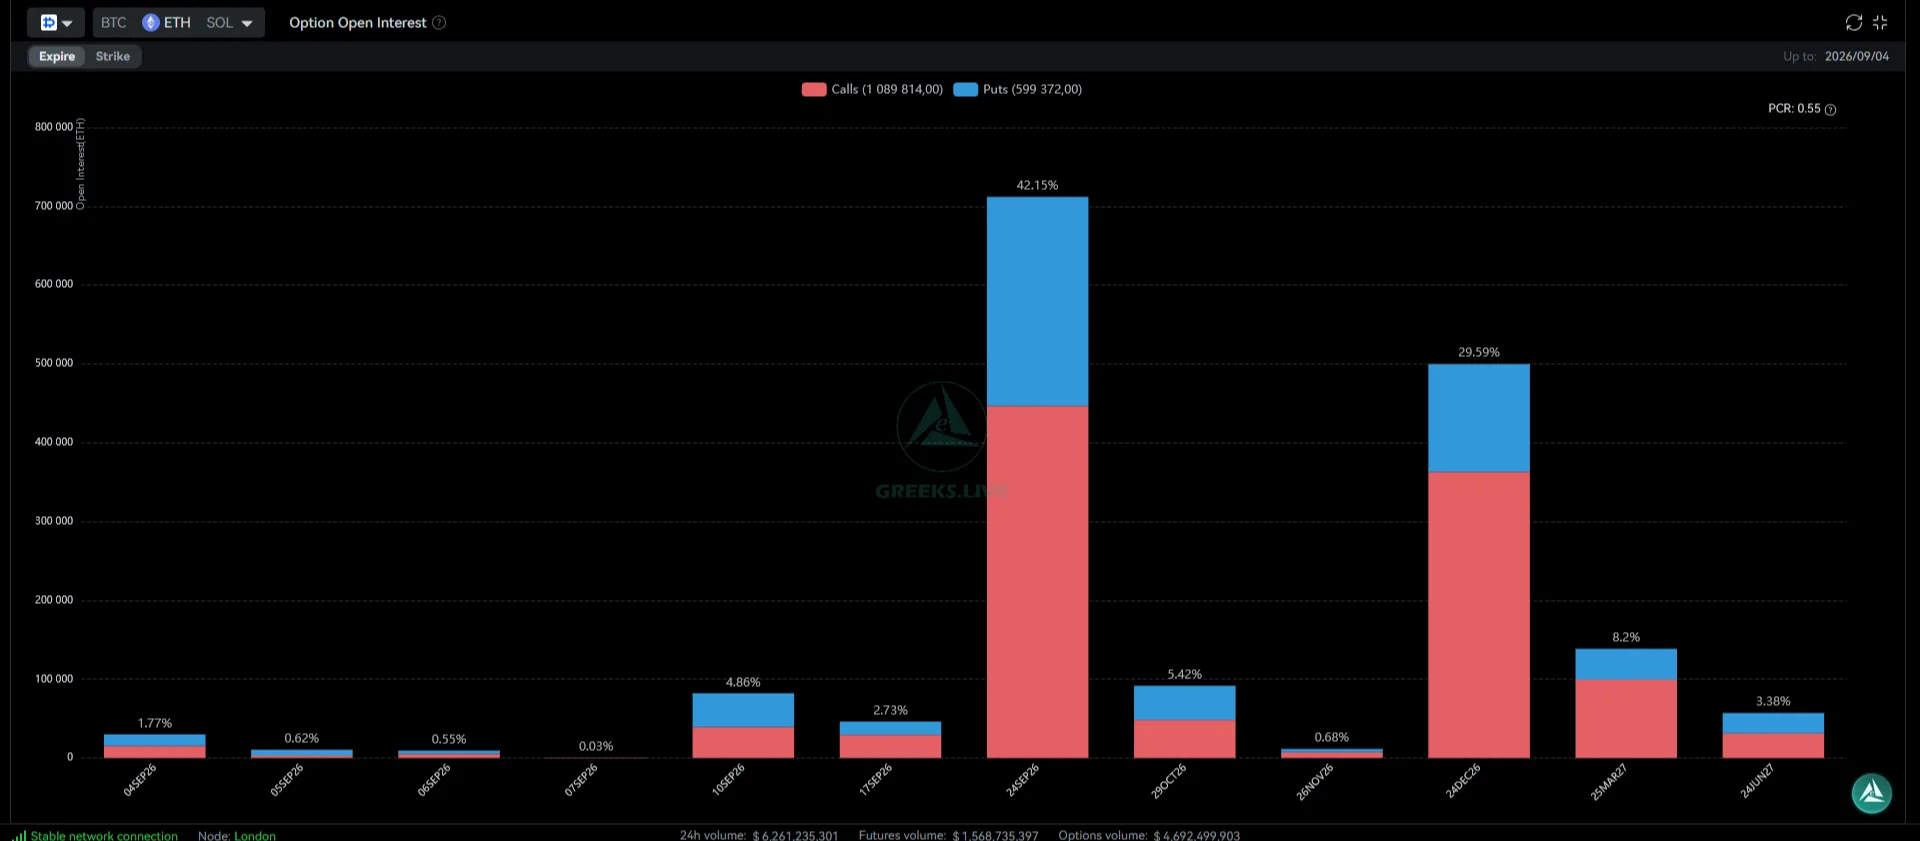Viewport: 1920px width, 841px height.
Task: Click the 05SEP26 axis label
Action: point(287,780)
